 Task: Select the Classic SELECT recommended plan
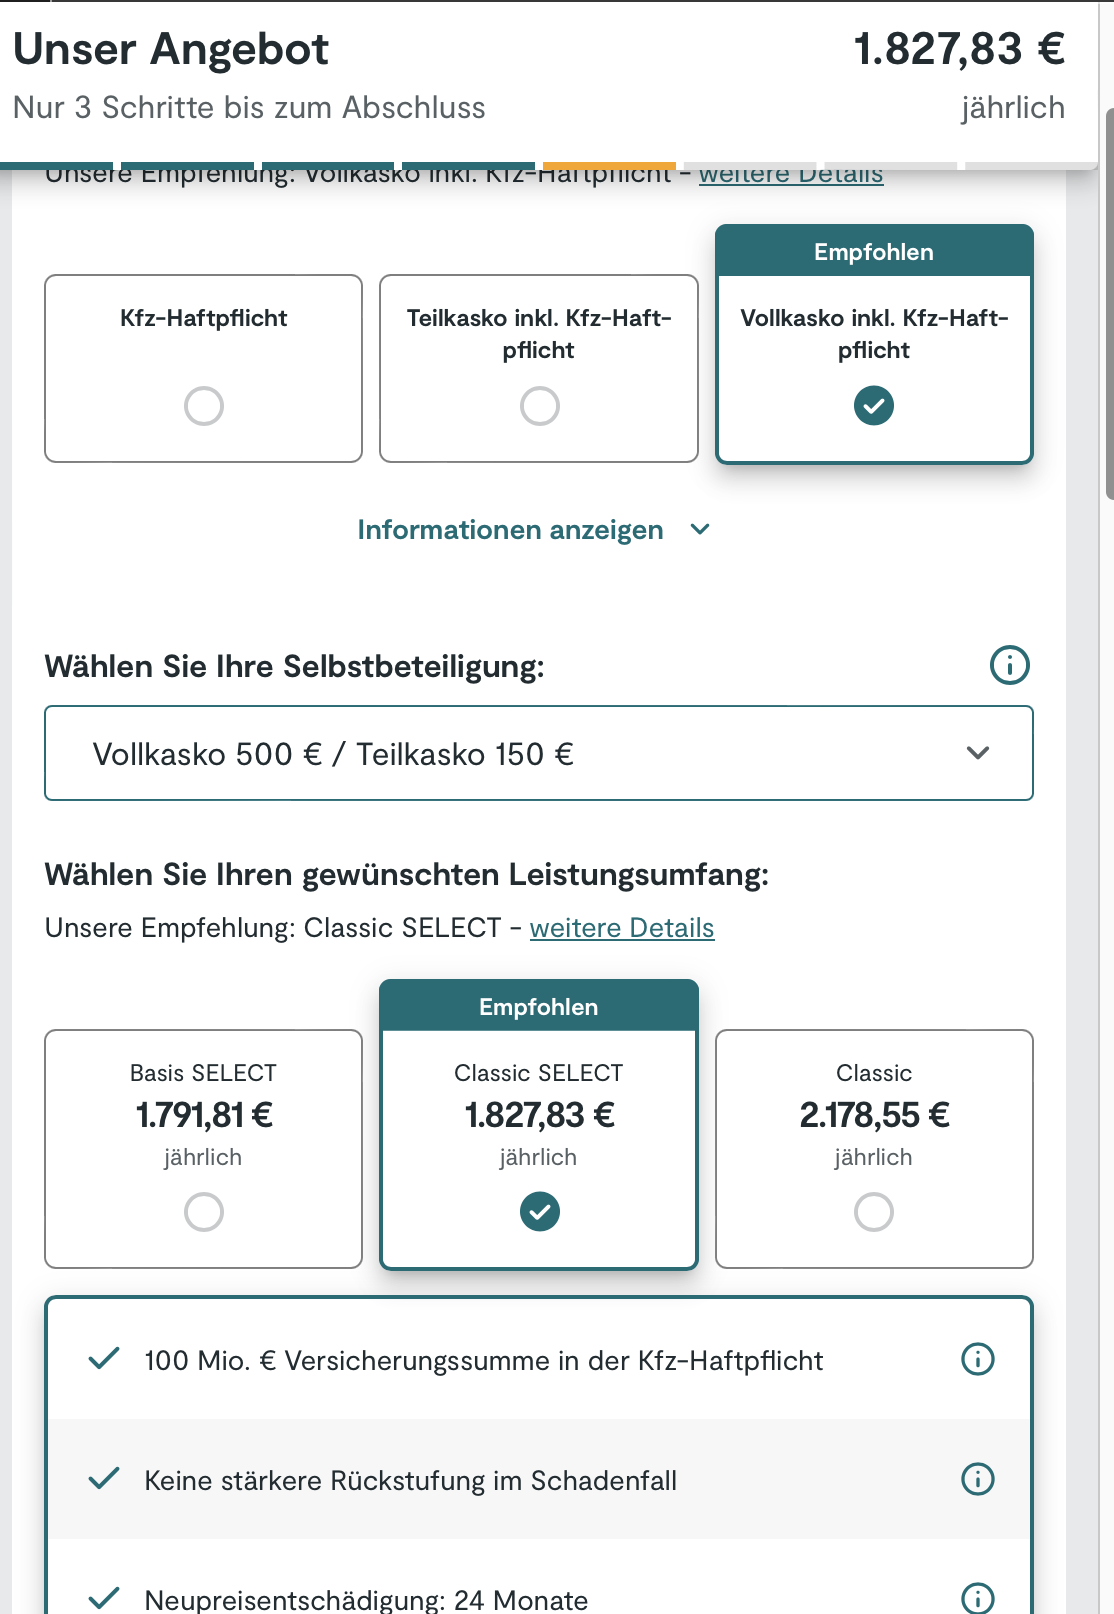[539, 1212]
